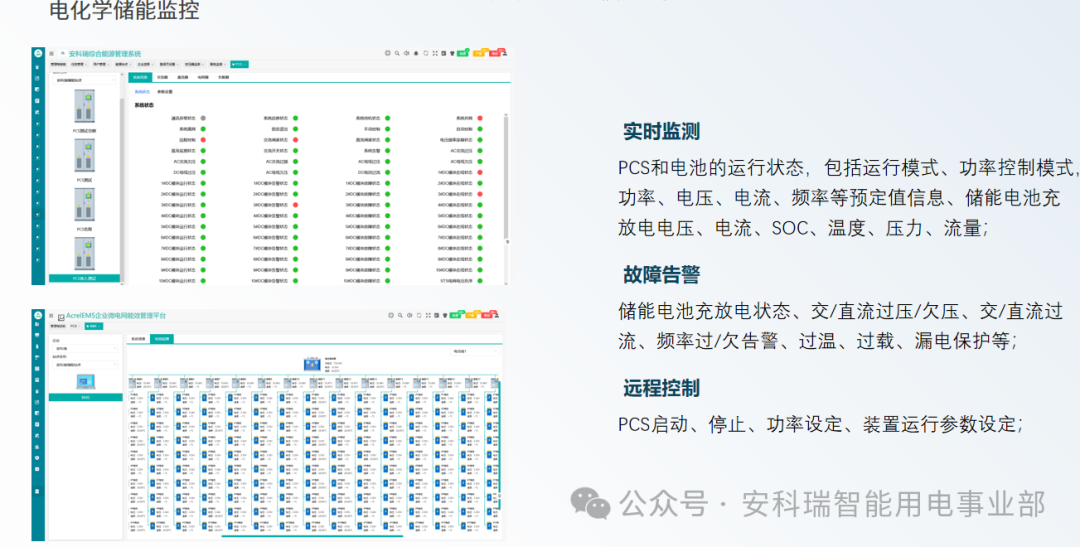The width and height of the screenshot is (1080, 547).
Task: Open the user avatar in the AcrelEMS header
Action: tap(497, 316)
